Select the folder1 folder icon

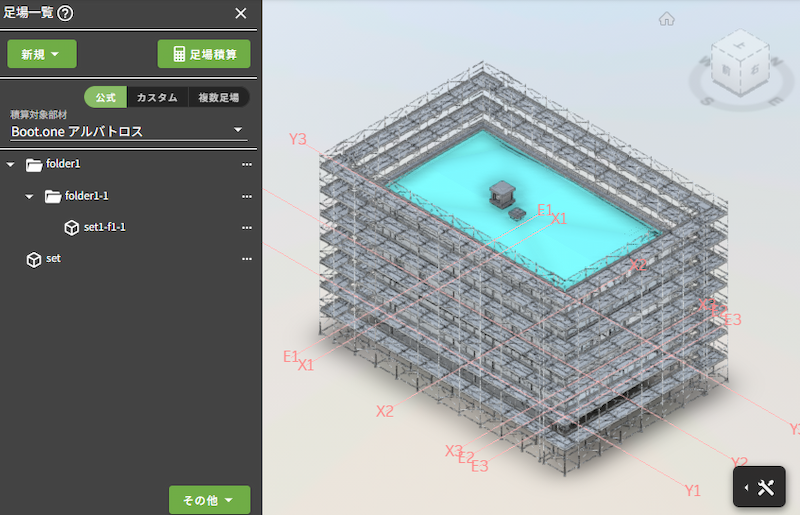point(34,165)
